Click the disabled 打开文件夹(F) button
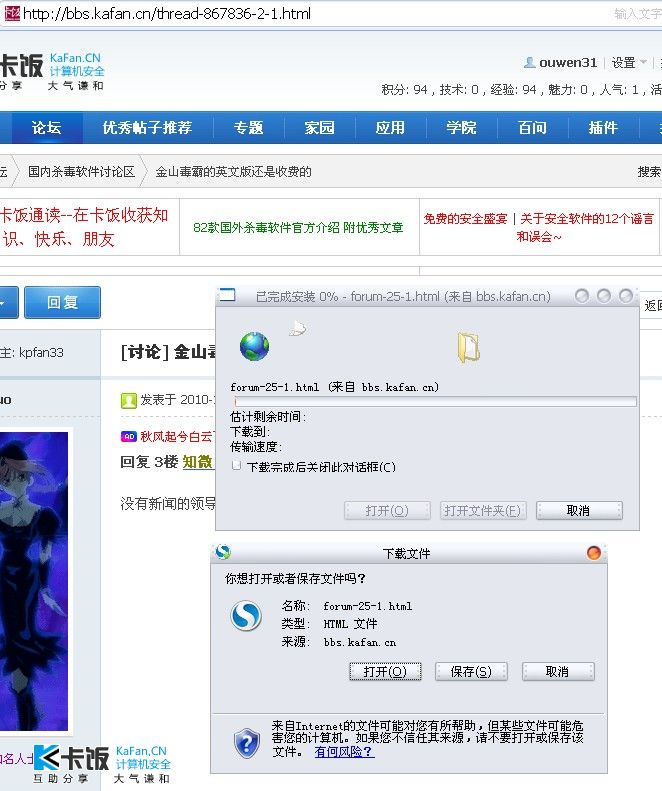 pyautogui.click(x=483, y=511)
